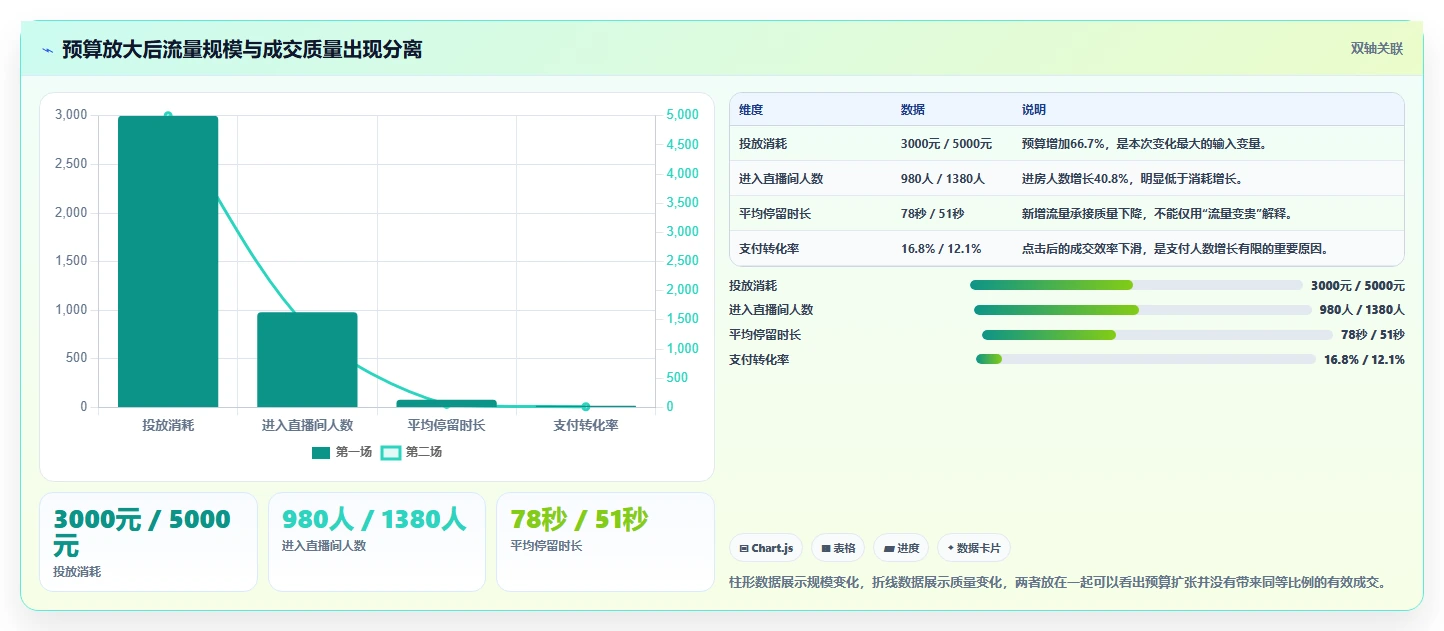Click the 平均停留时长 progress bar

tap(1157, 335)
